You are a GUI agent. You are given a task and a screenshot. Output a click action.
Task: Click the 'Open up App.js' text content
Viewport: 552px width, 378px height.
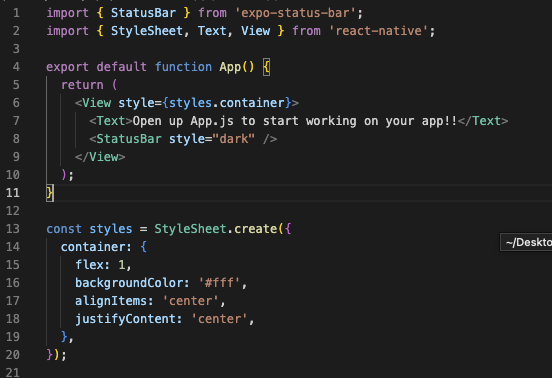[295, 121]
